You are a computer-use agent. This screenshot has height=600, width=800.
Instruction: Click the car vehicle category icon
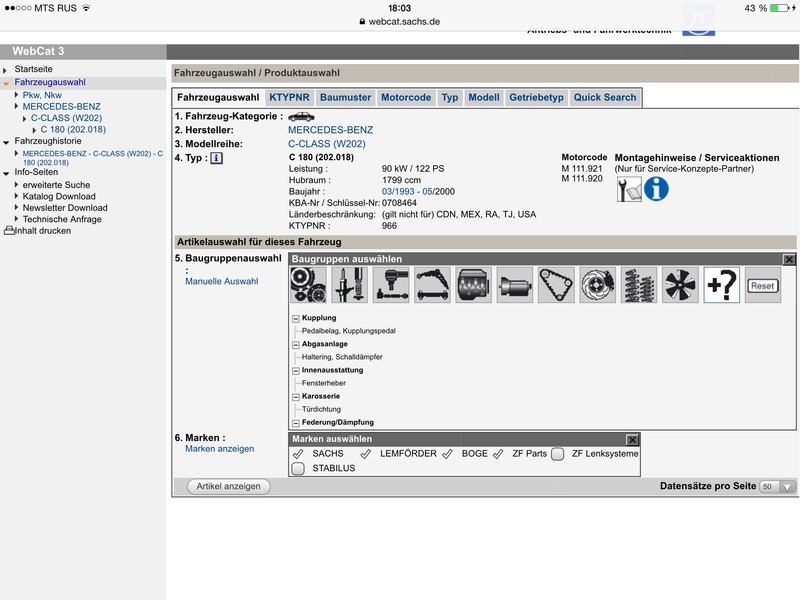[301, 116]
